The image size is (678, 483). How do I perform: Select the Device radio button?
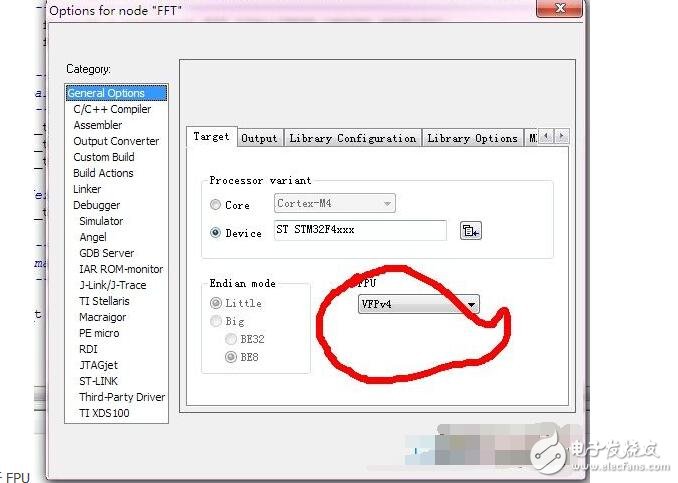point(216,233)
